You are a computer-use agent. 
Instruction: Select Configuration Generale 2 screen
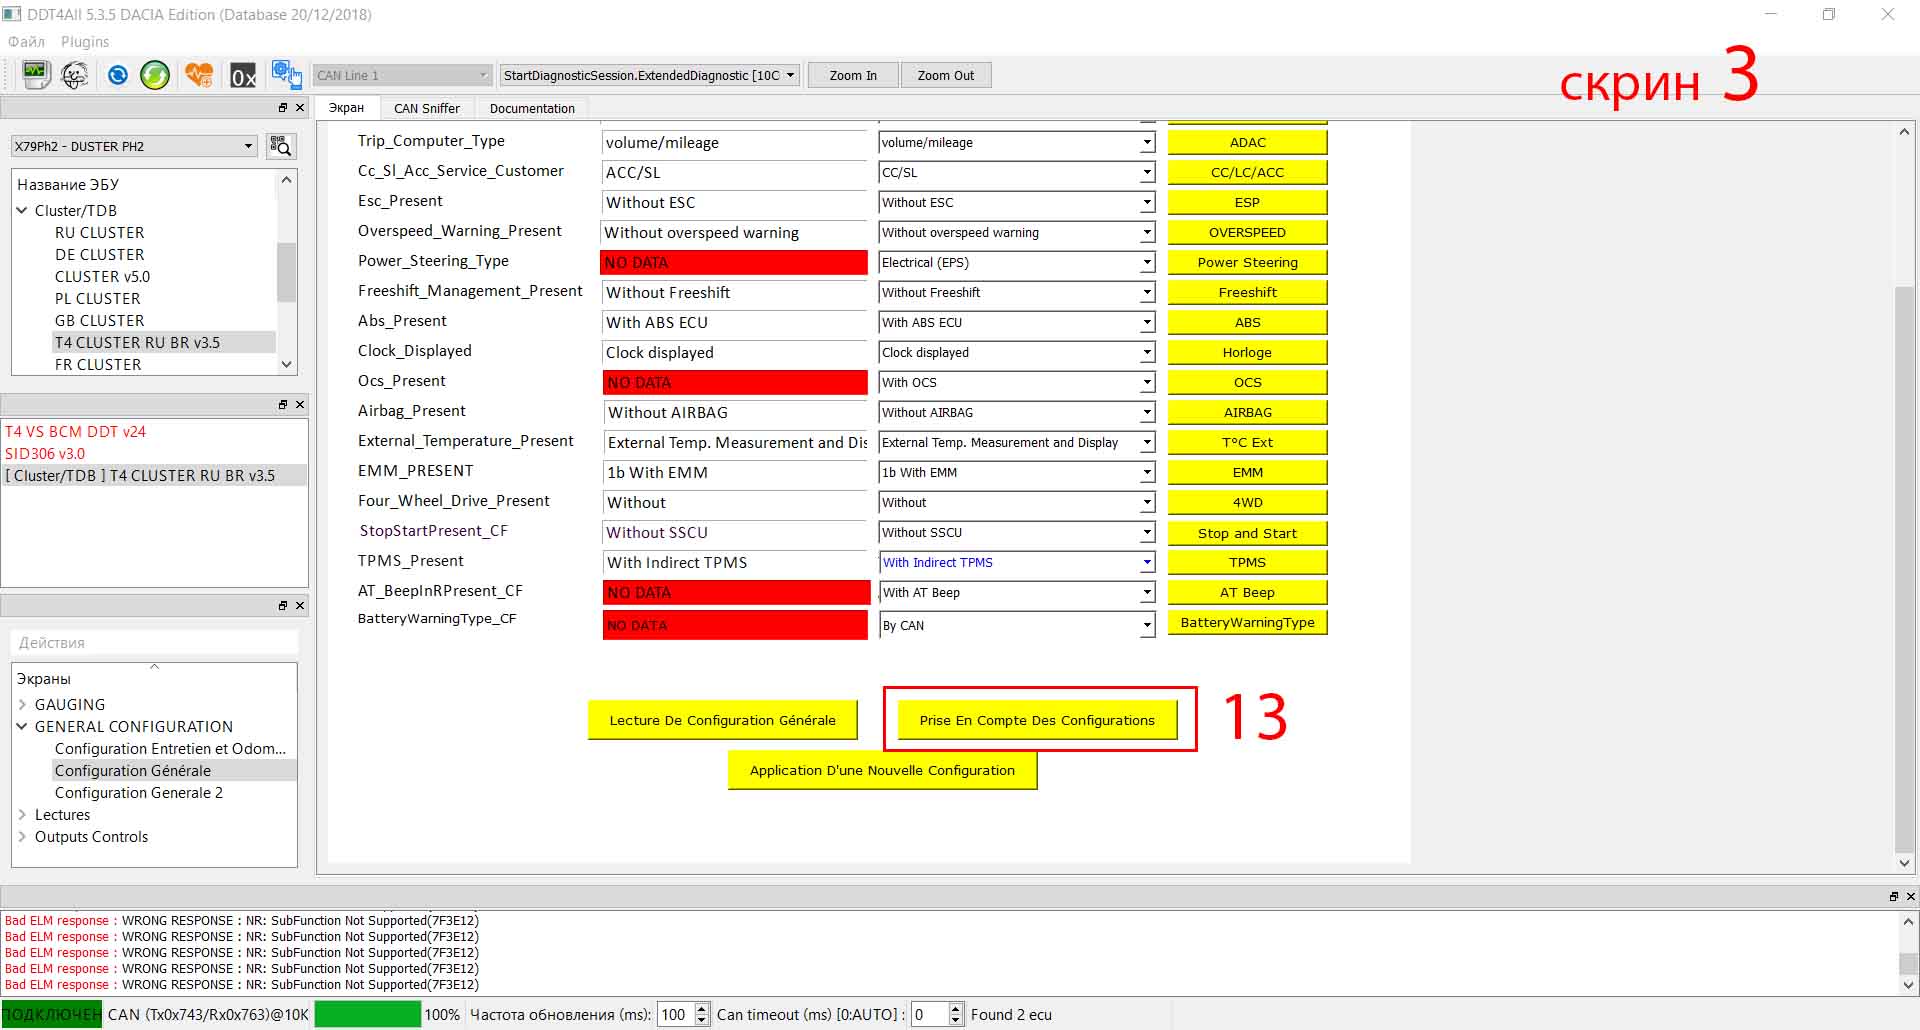(139, 792)
